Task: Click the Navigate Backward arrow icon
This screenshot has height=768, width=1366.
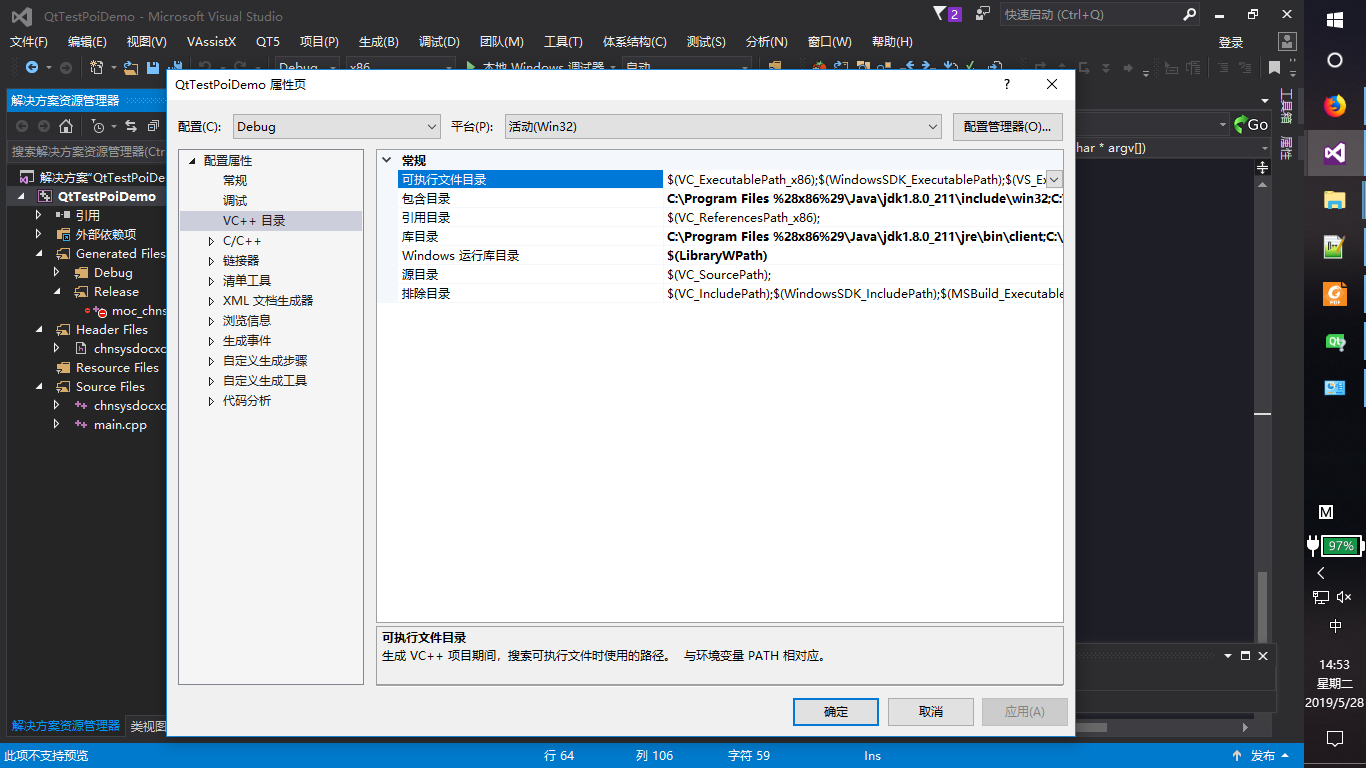Action: 32,68
